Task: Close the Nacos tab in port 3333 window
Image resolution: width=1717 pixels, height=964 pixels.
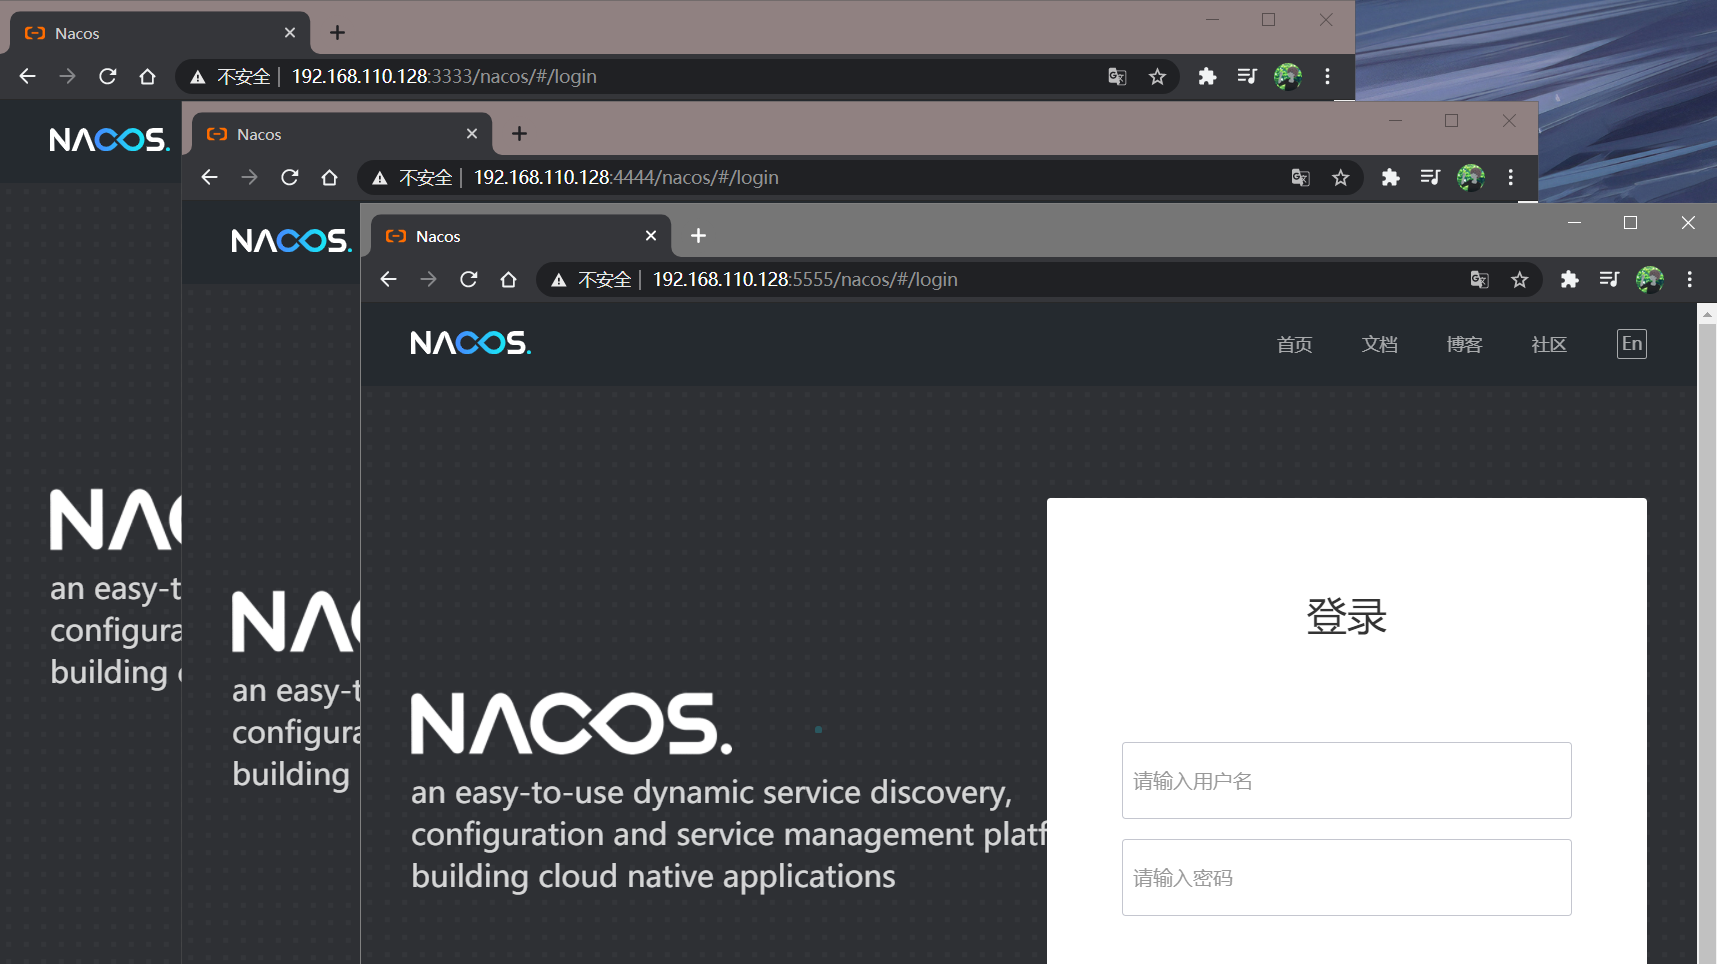Action: pyautogui.click(x=290, y=33)
